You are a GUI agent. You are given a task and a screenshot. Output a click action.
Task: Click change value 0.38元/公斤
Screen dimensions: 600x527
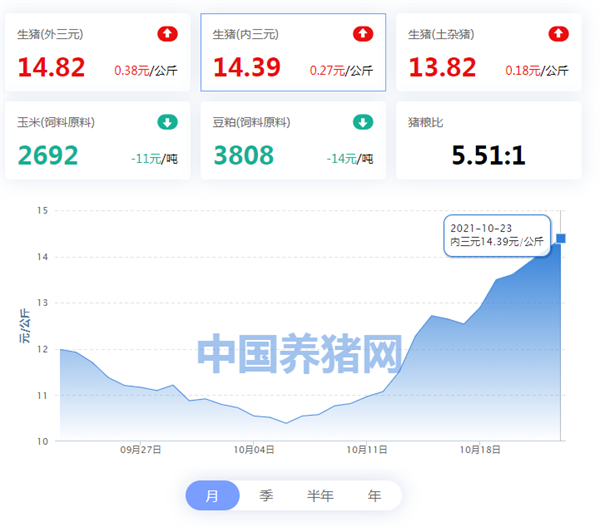[x=146, y=70]
